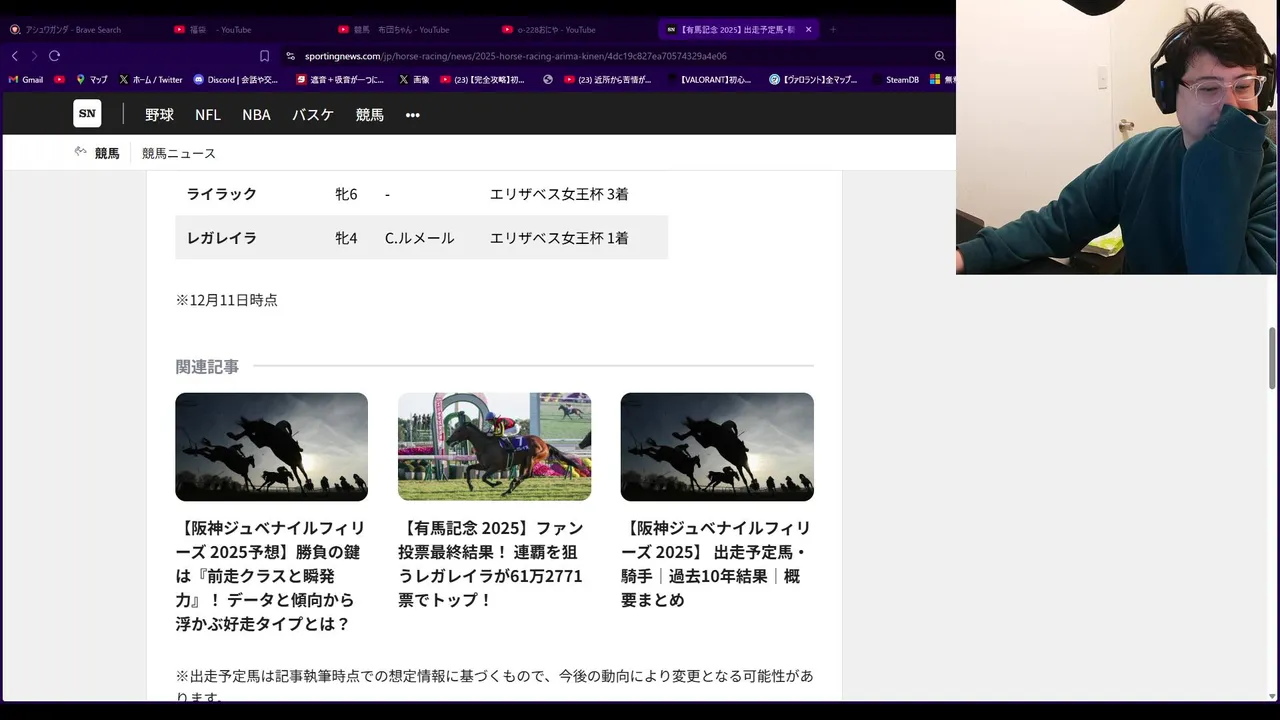
Task: Reload the current page
Action: [54, 56]
